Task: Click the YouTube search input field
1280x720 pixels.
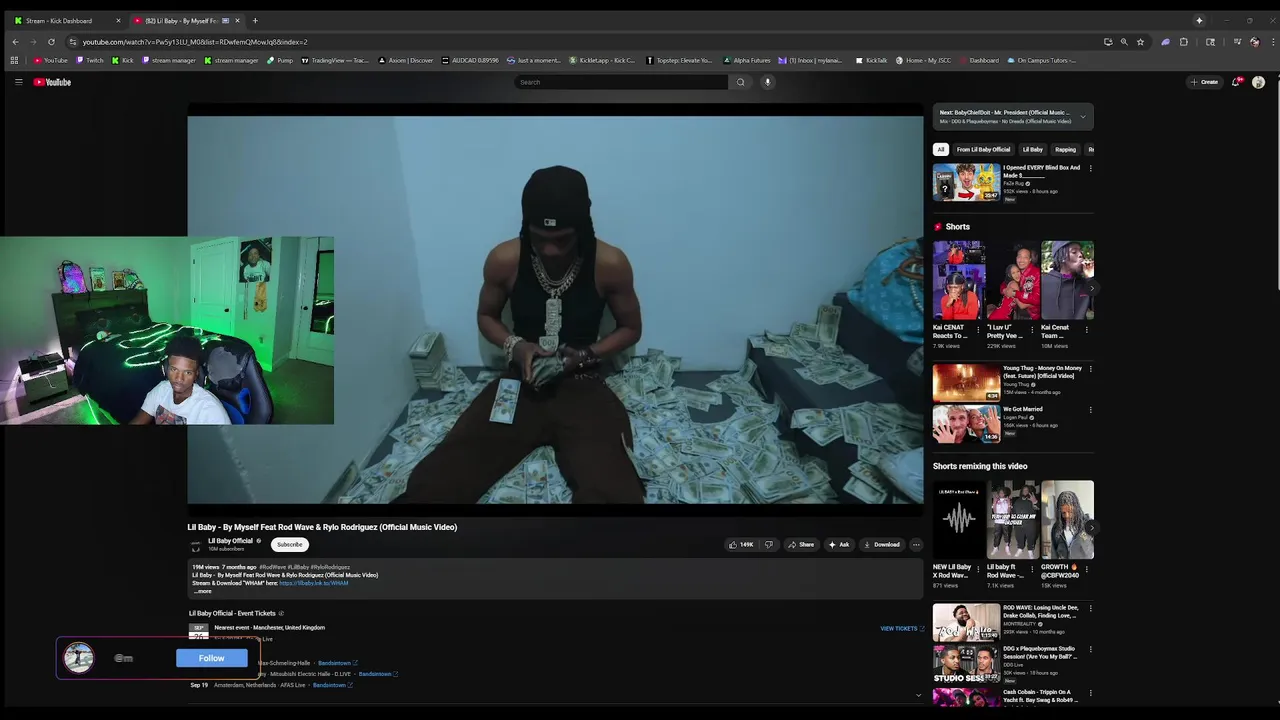Action: (621, 82)
